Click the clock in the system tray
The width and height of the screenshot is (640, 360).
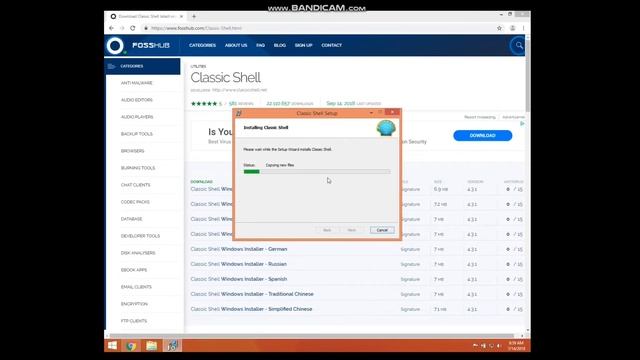point(516,346)
